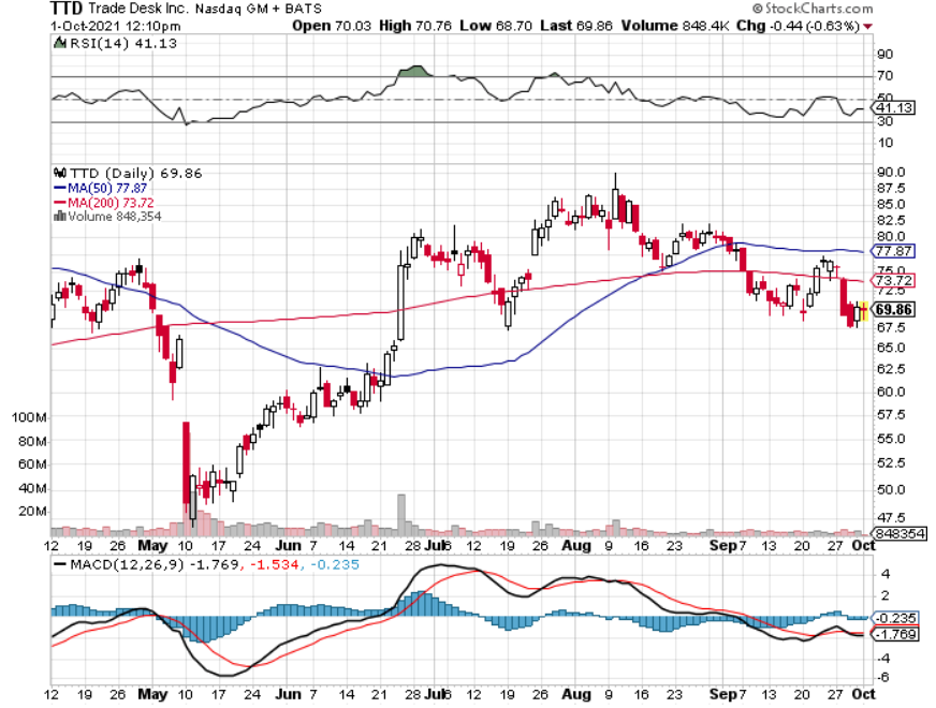
Task: Click the blue MA(50) price tag 77.87
Action: (x=893, y=251)
